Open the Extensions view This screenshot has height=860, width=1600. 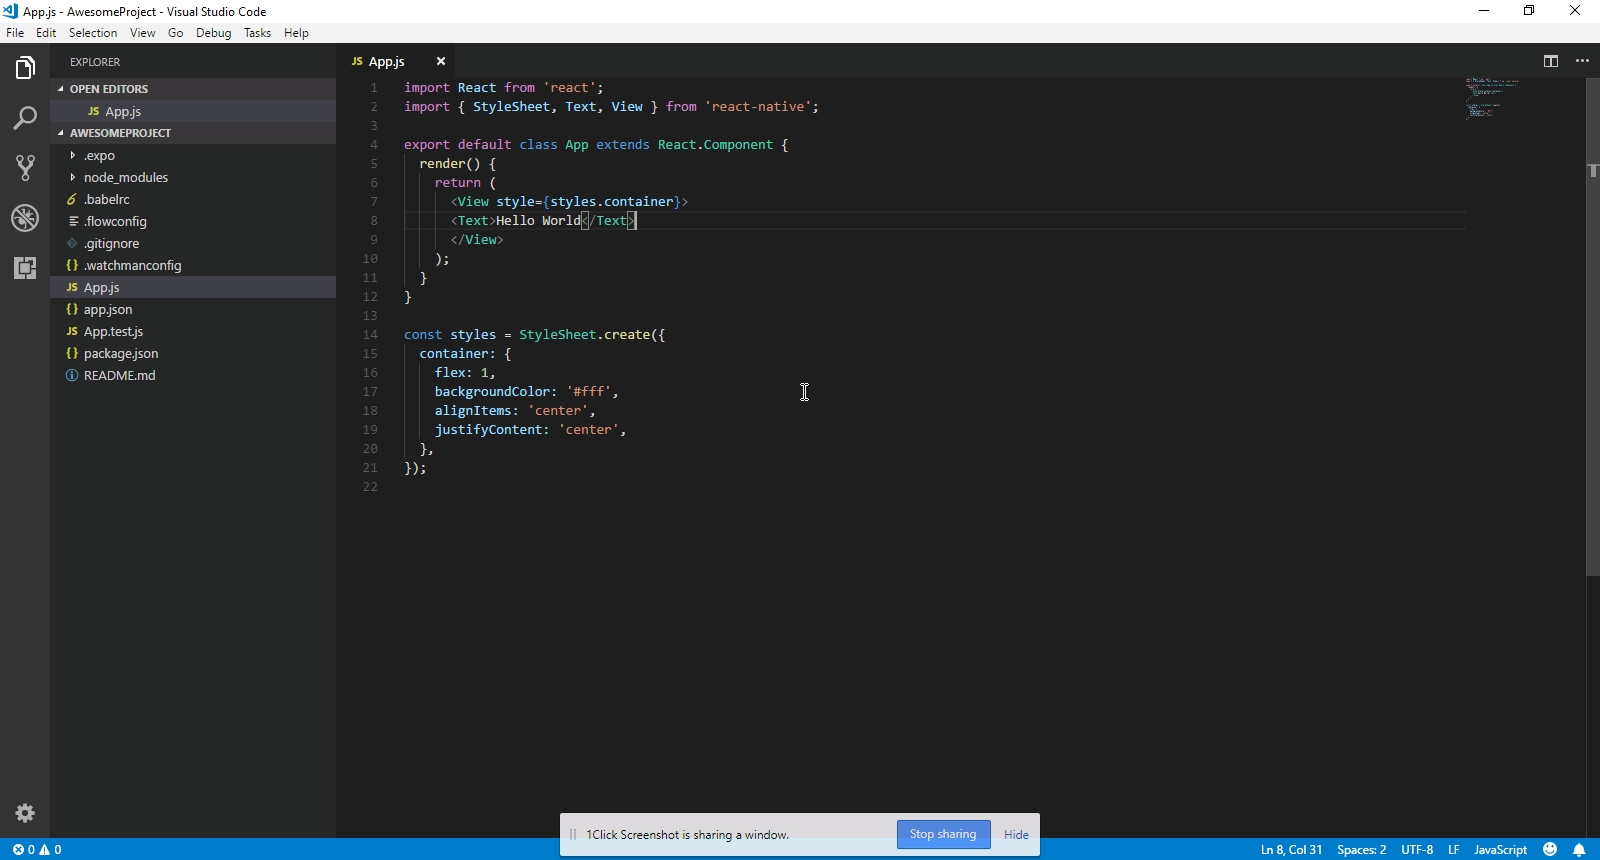point(25,268)
